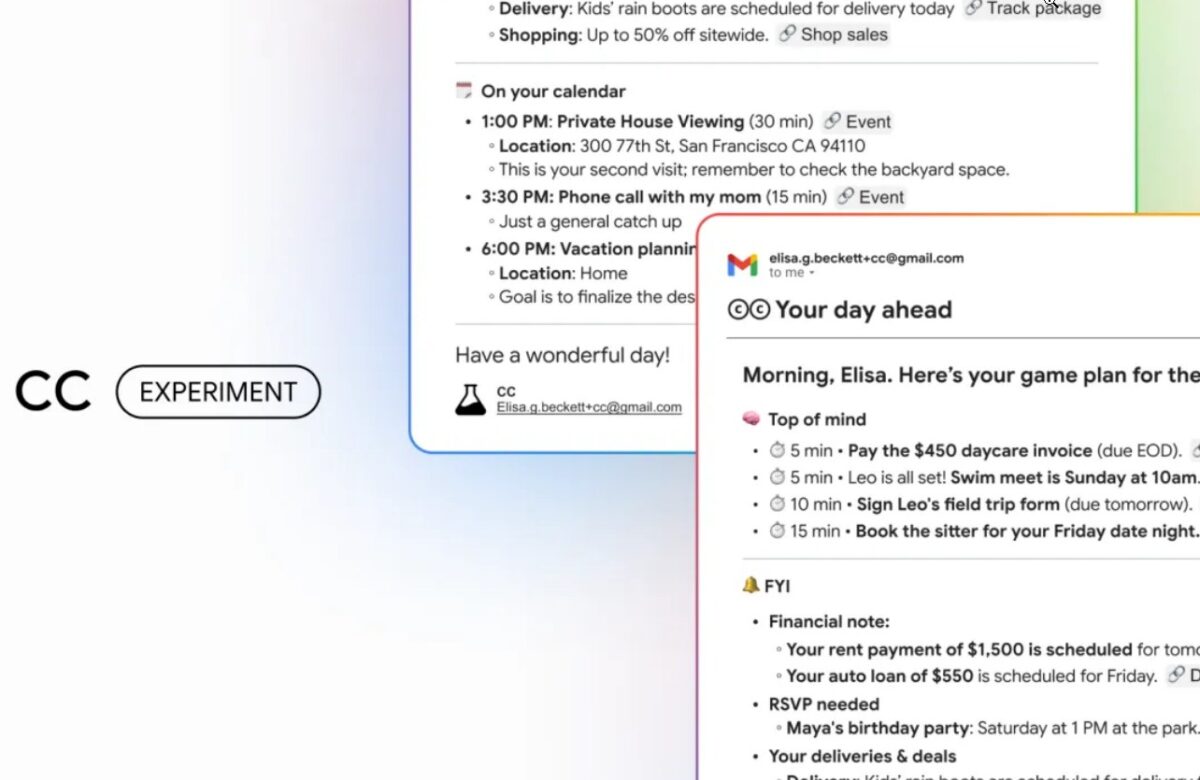This screenshot has width=1200, height=780.
Task: Click the bell icon next to FYI
Action: click(751, 586)
